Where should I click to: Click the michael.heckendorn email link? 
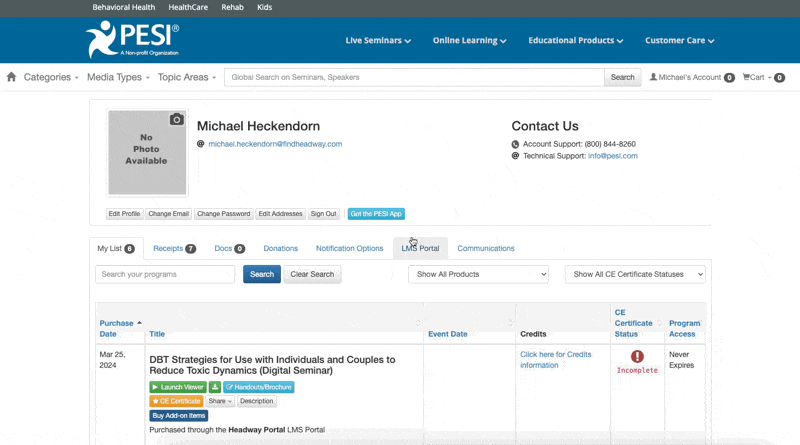(275, 144)
